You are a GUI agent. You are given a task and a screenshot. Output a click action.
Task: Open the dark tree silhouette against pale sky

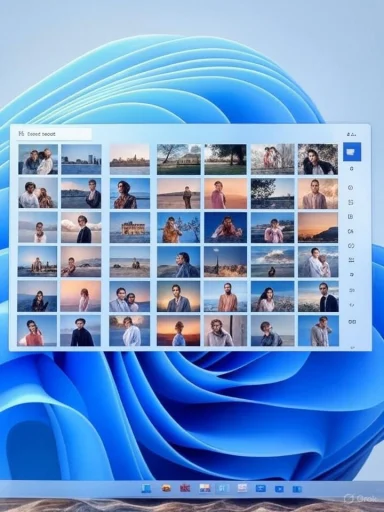click(x=273, y=193)
